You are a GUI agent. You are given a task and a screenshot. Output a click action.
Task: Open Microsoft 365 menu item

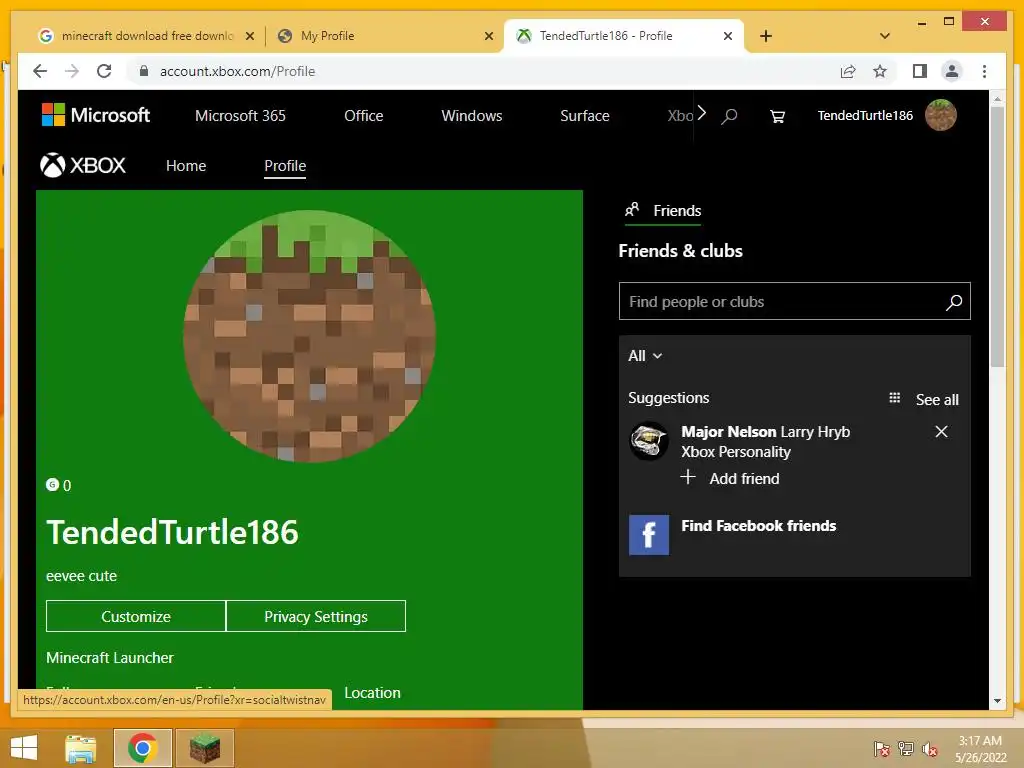click(240, 116)
